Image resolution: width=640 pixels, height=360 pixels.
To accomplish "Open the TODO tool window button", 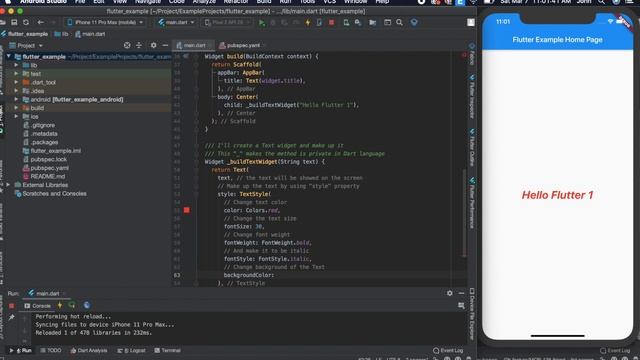I will click(51, 350).
